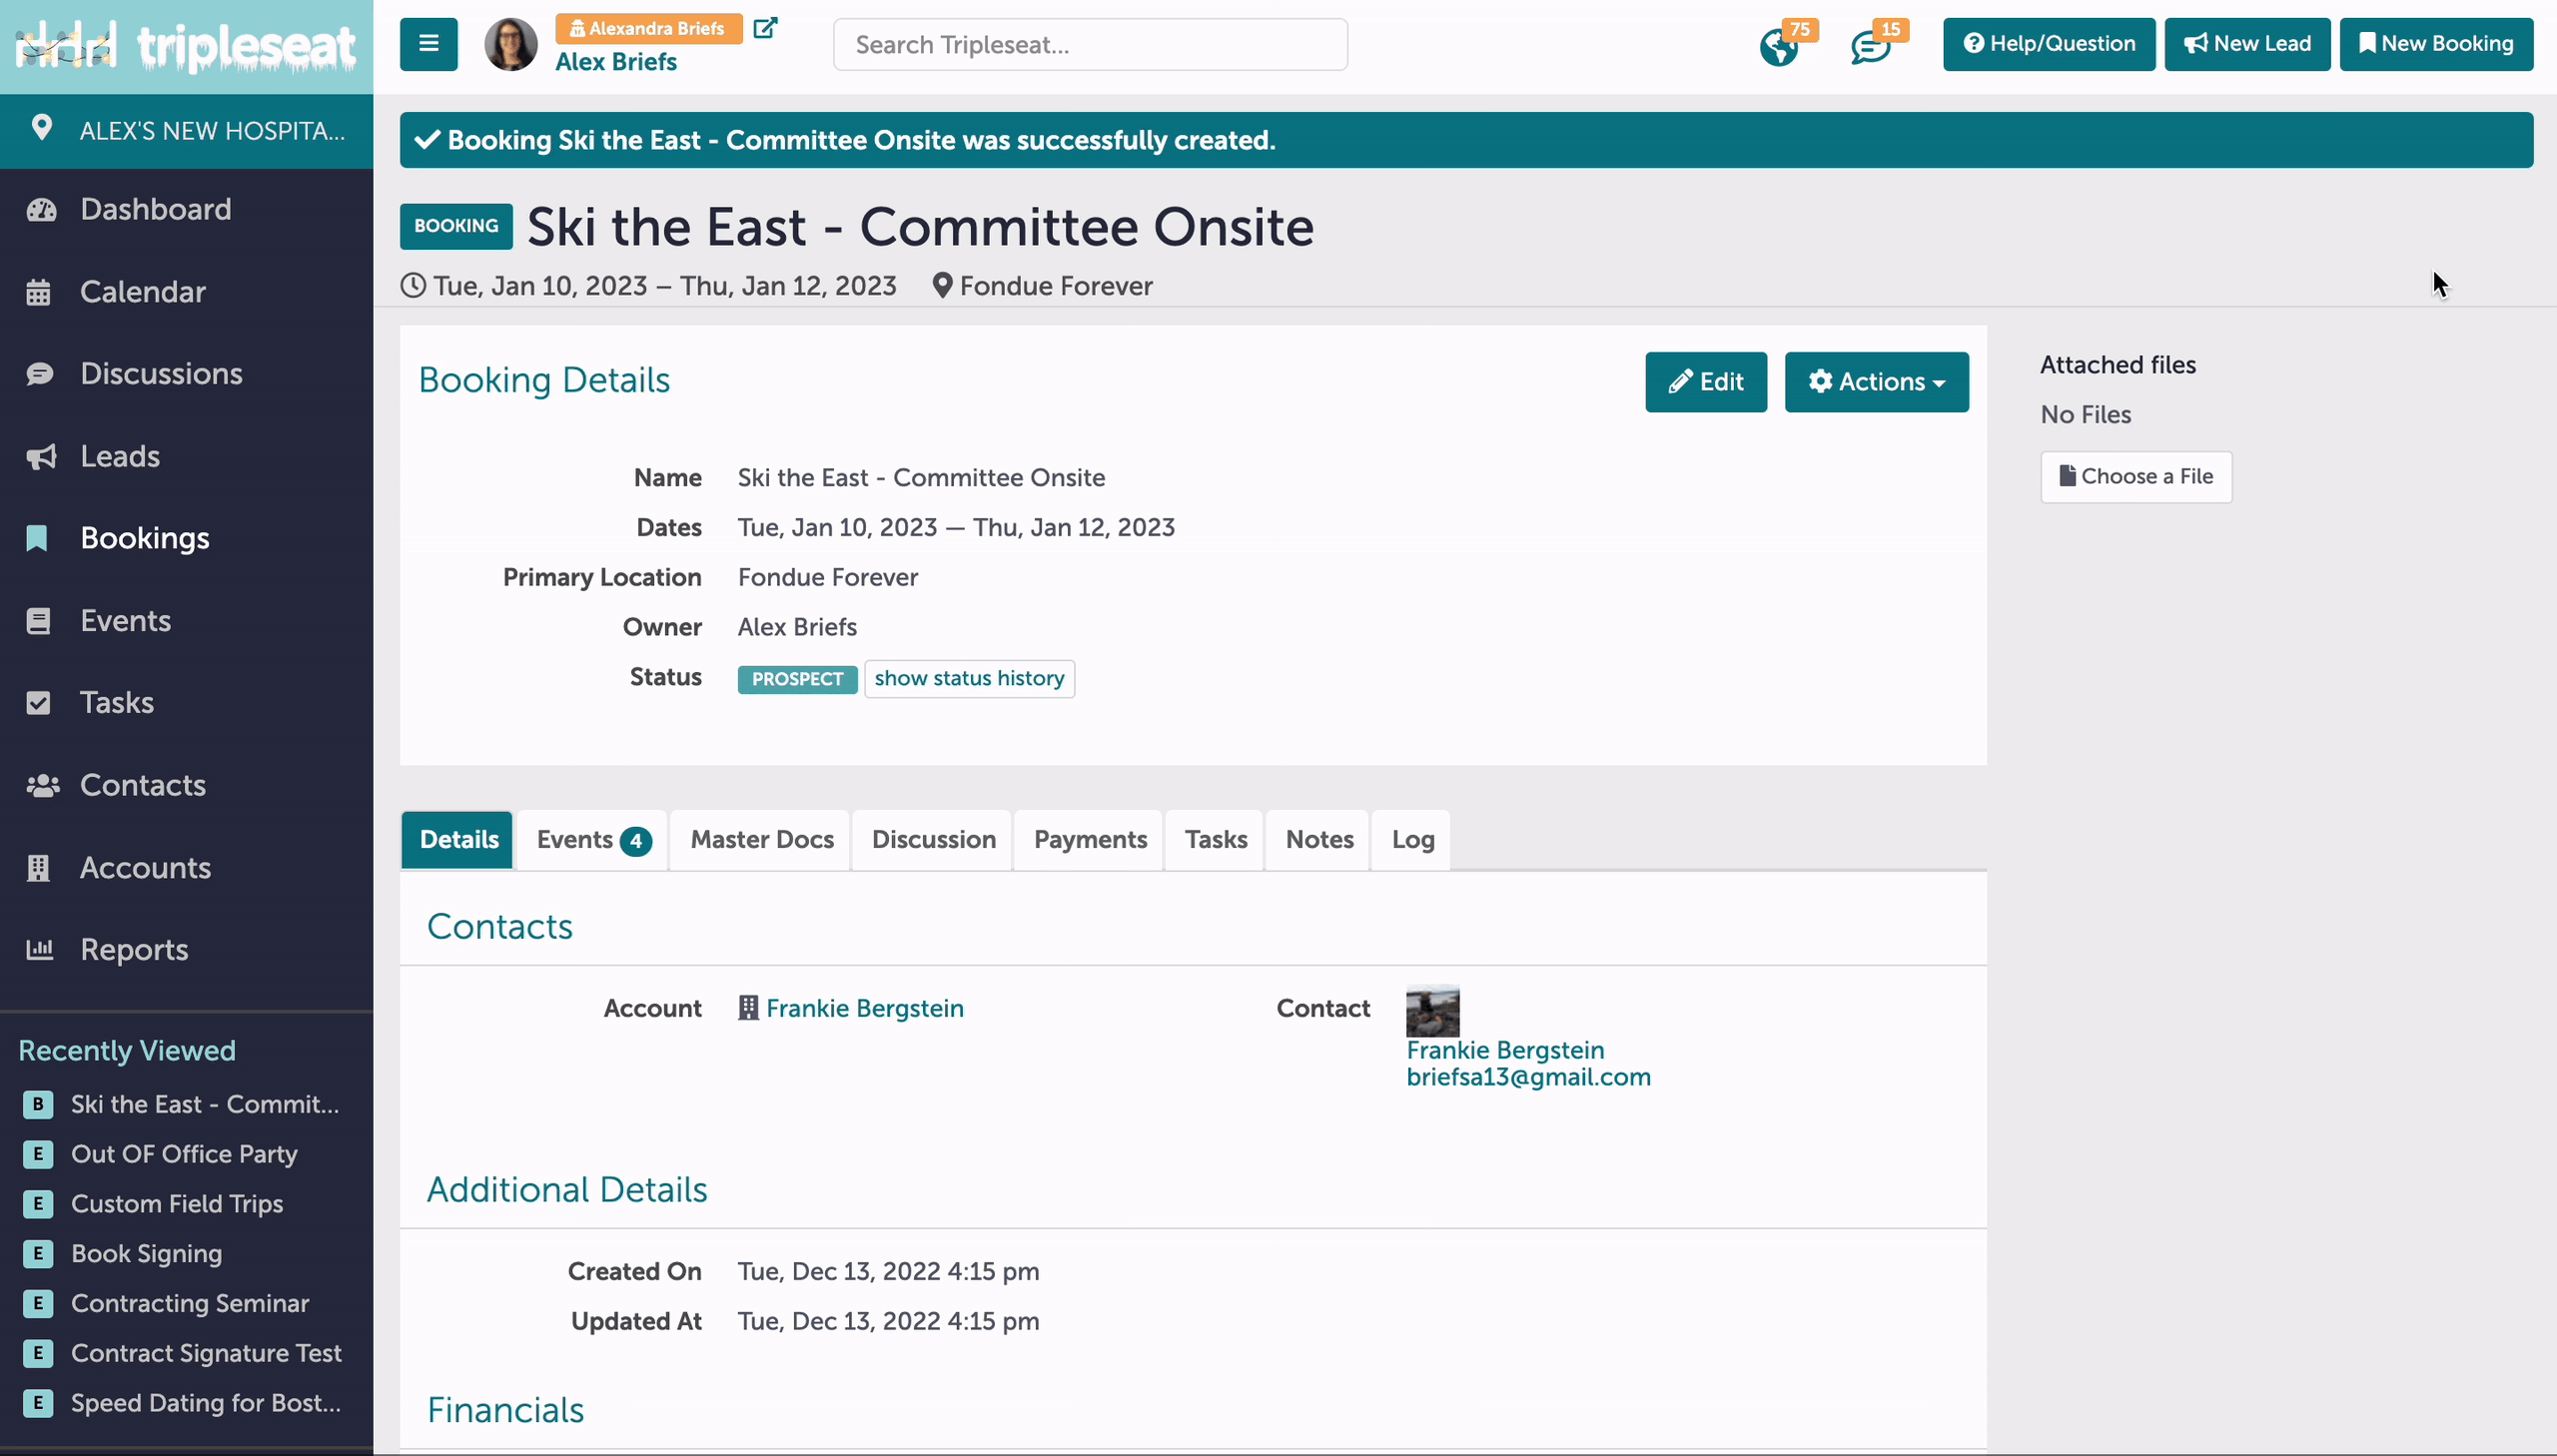Open the chat messages icon with 15 badge
The image size is (2557, 1456).
(x=1870, y=47)
